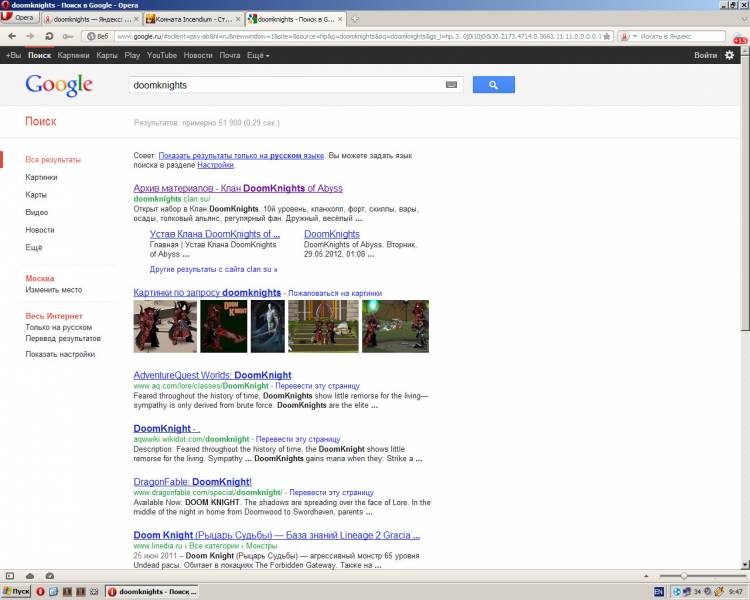Bookmark the page with the star icon
The height and width of the screenshot is (600, 750).
tap(607, 36)
